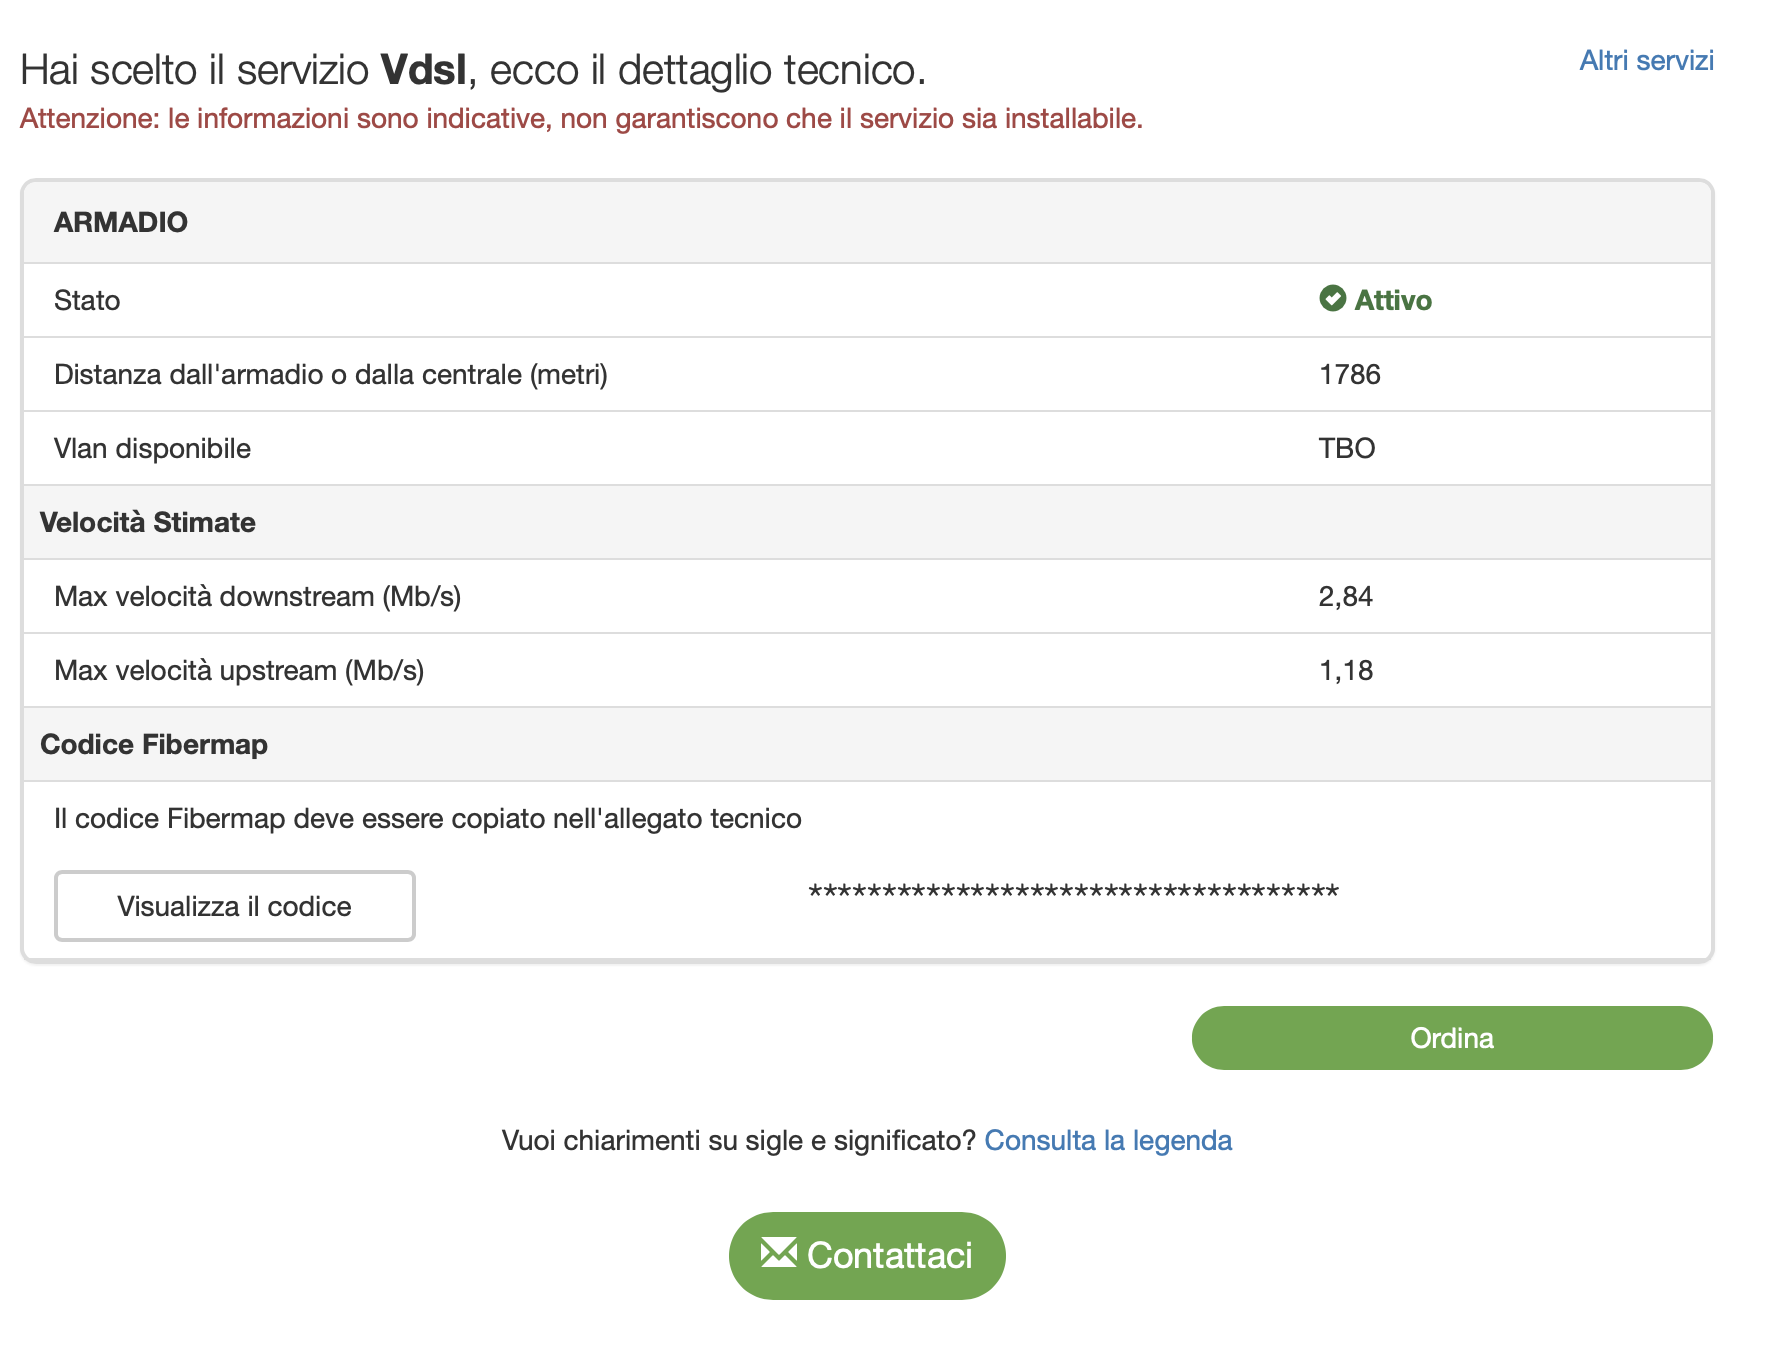1790x1350 pixels.
Task: Open the Consulta la legenda link
Action: point(1107,1141)
